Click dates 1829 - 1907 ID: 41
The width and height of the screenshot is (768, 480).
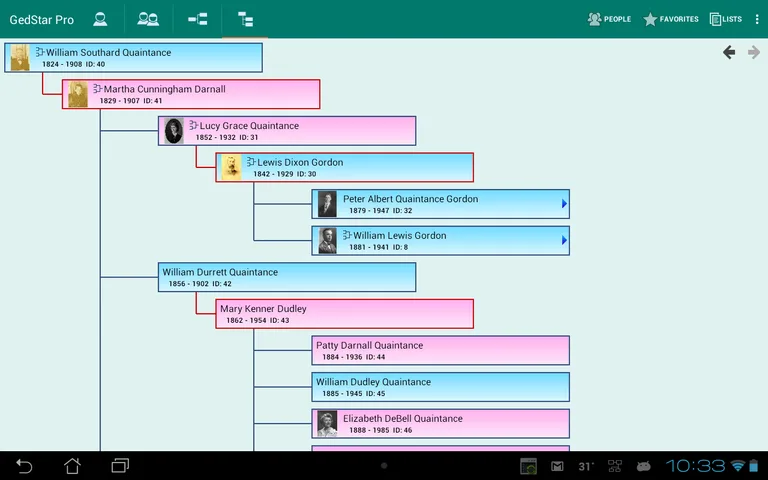(x=131, y=101)
